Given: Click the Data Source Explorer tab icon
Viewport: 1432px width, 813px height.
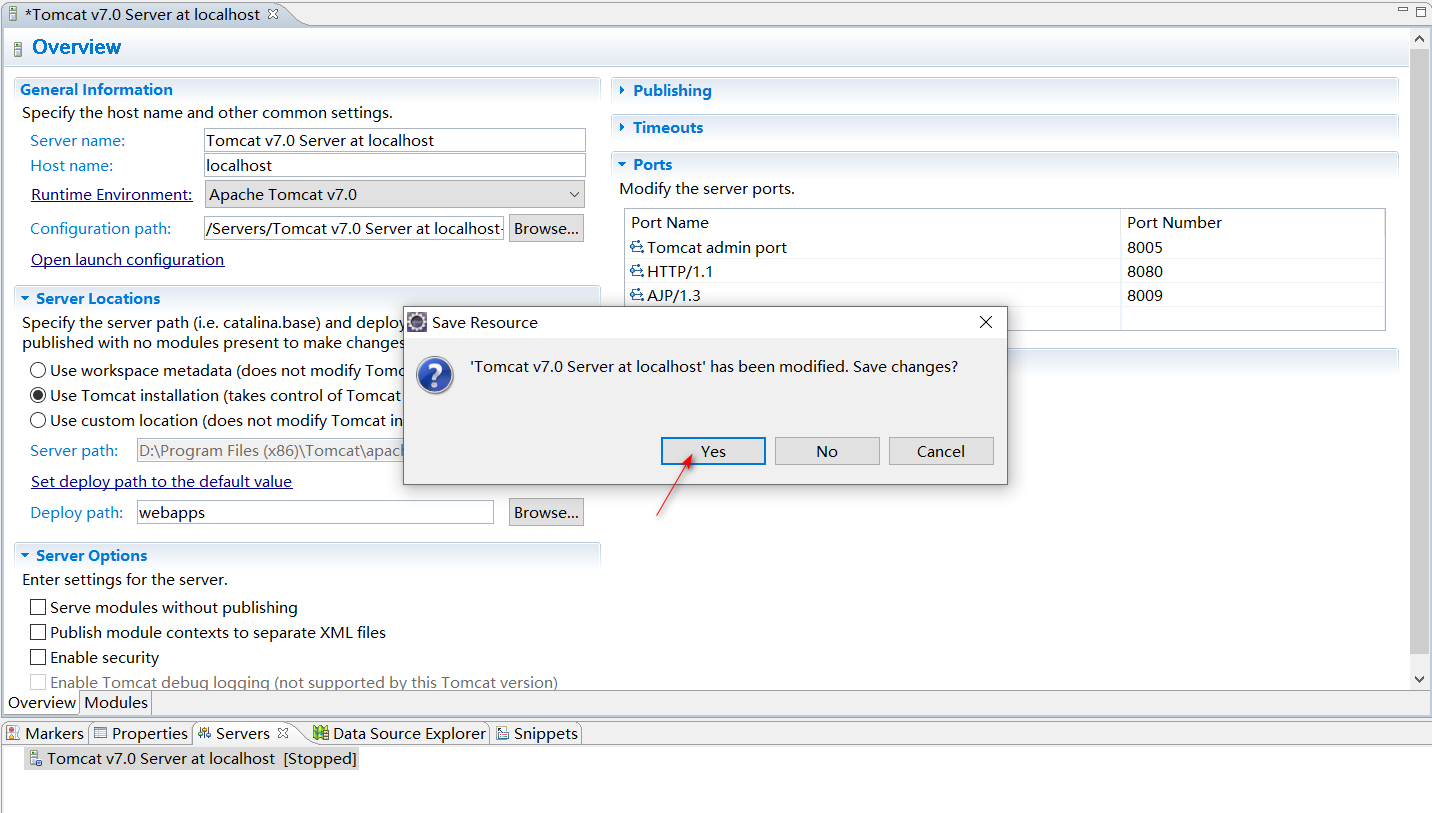Looking at the screenshot, I should coord(321,733).
